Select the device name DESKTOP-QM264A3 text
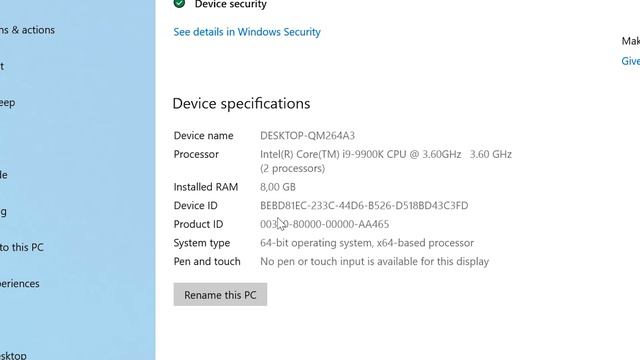The height and width of the screenshot is (360, 640). click(307, 136)
